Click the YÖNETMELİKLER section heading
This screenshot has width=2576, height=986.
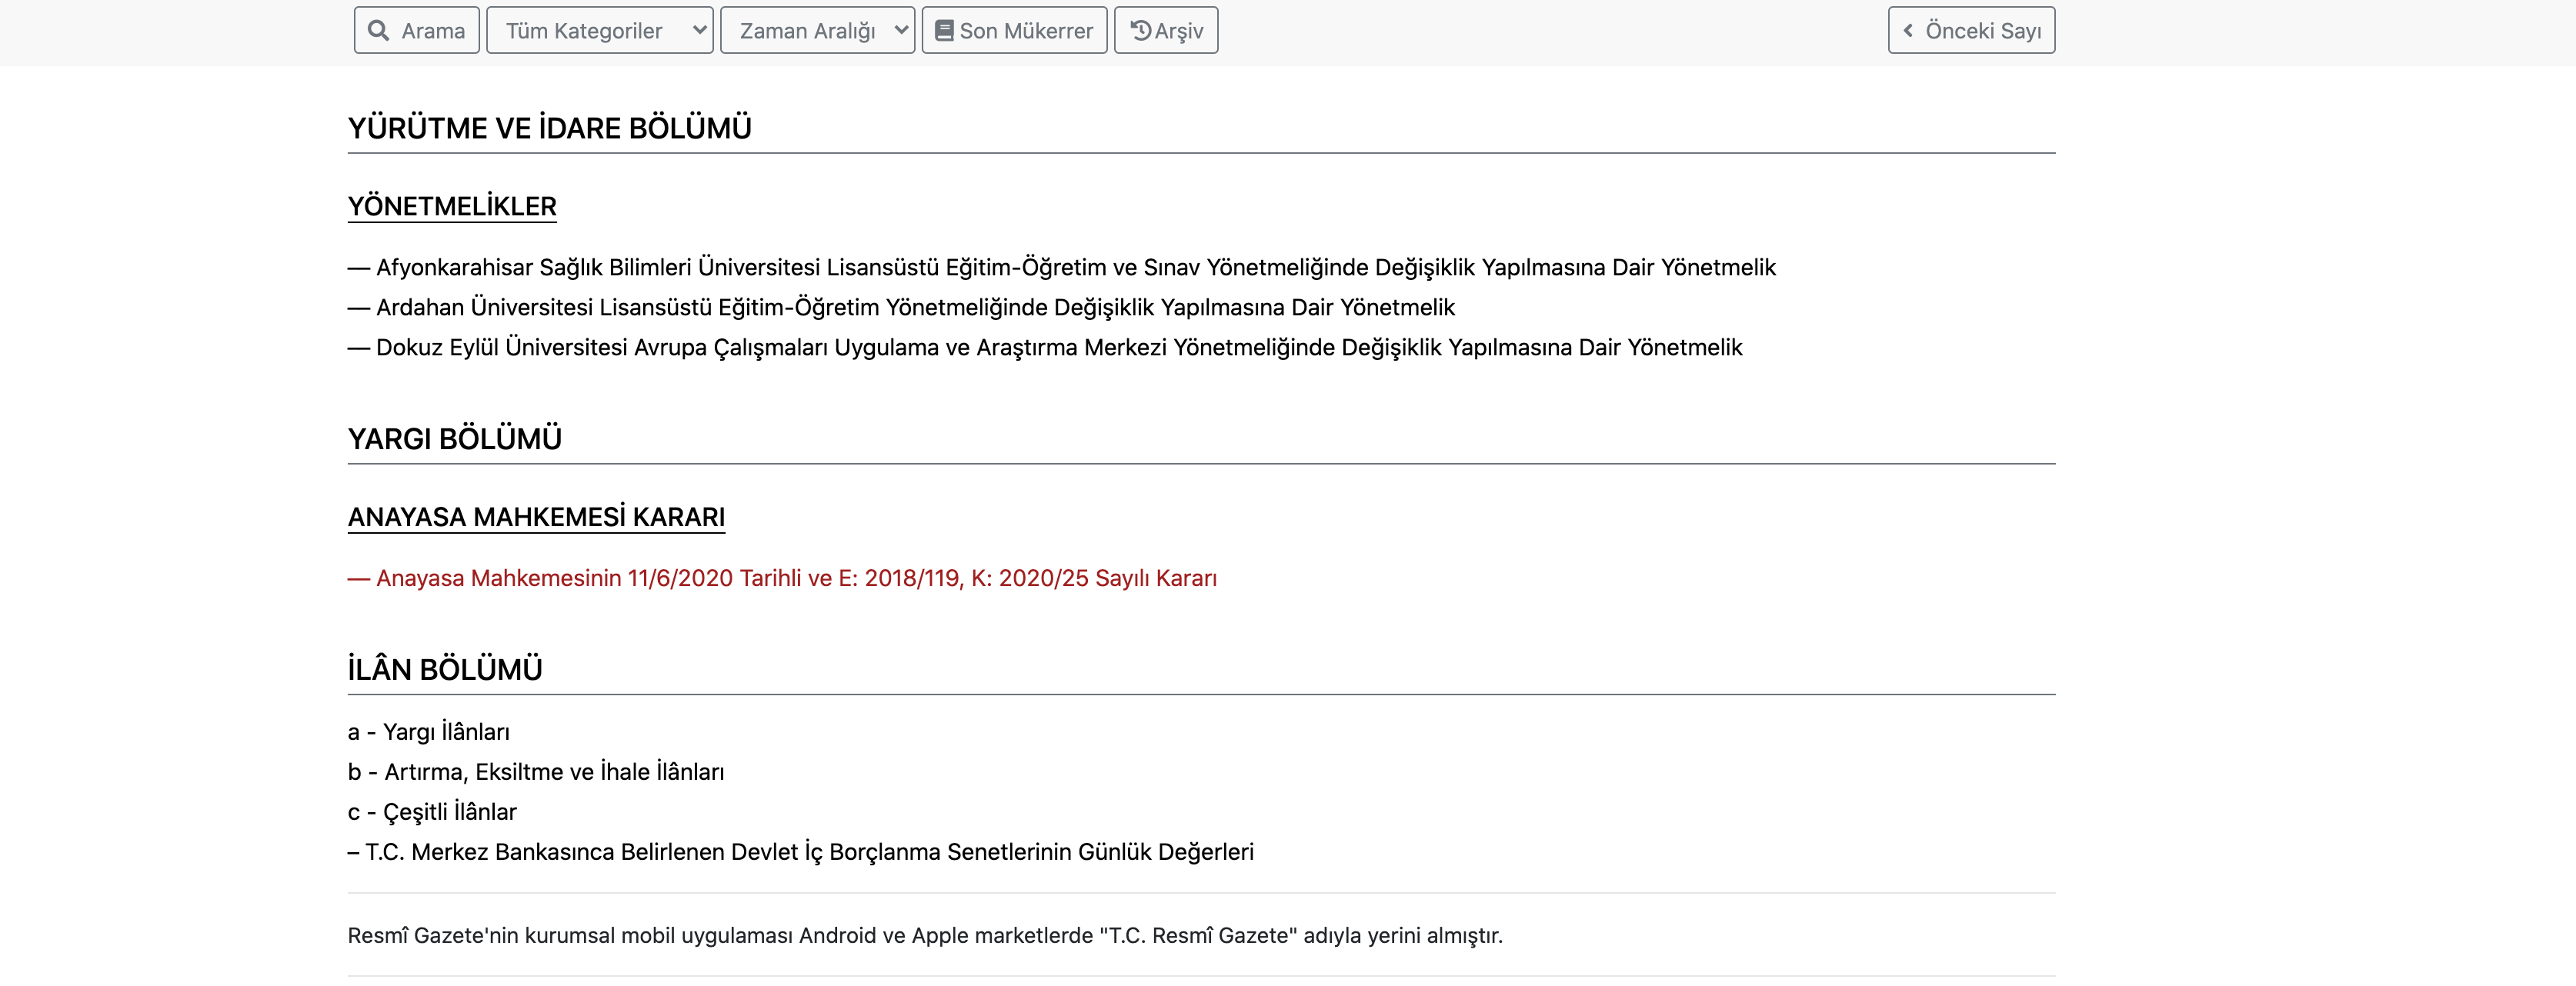[452, 207]
